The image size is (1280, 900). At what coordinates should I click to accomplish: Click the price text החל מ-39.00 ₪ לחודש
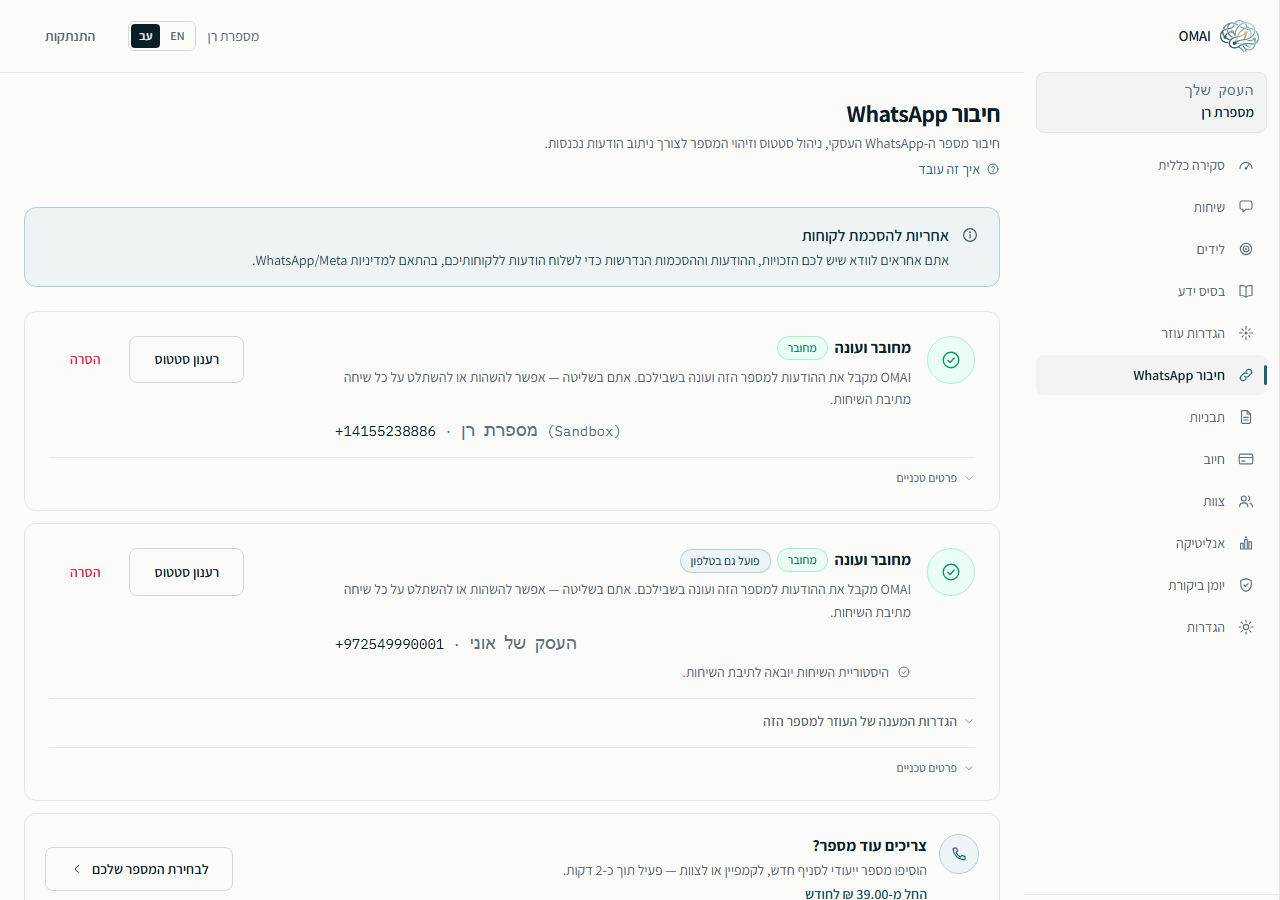pos(866,894)
